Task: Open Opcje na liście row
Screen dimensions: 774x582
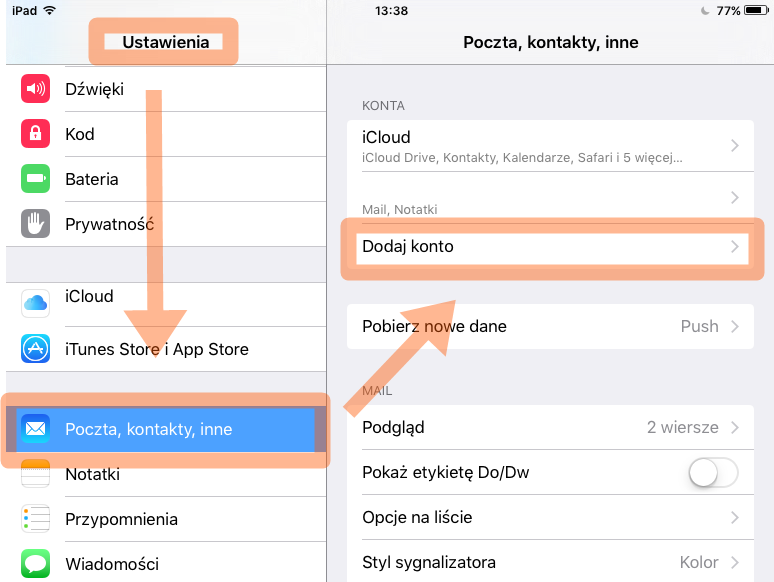Action: click(x=549, y=517)
